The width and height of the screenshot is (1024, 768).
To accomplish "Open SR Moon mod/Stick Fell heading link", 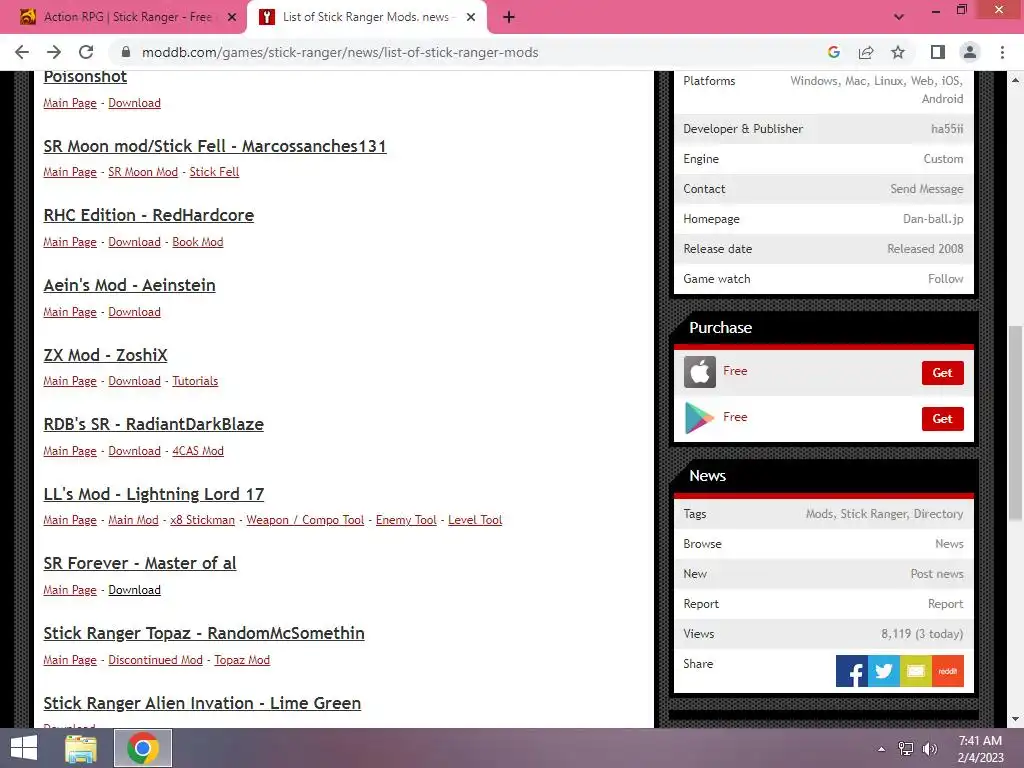I will (x=215, y=146).
